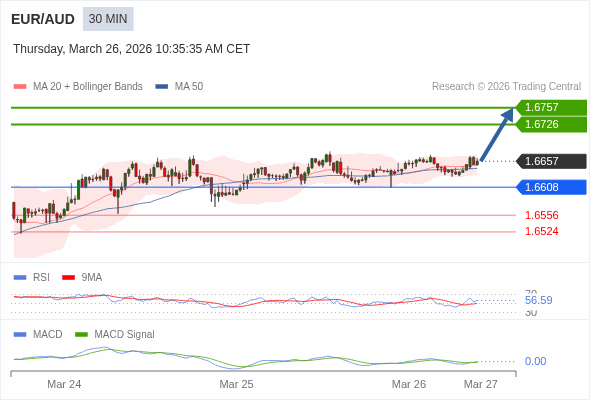Viewport: 590px width, 400px height.
Task: Click the Research © 2026 Trading Central text
Action: tap(506, 87)
